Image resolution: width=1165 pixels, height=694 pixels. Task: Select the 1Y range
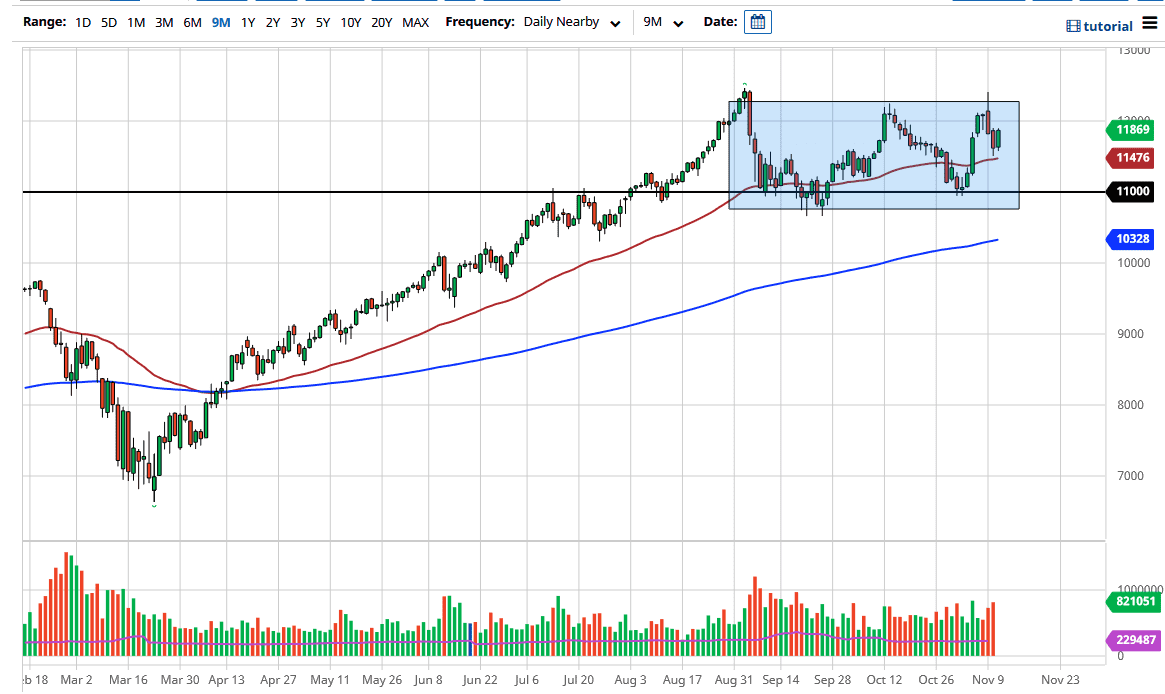pyautogui.click(x=246, y=21)
